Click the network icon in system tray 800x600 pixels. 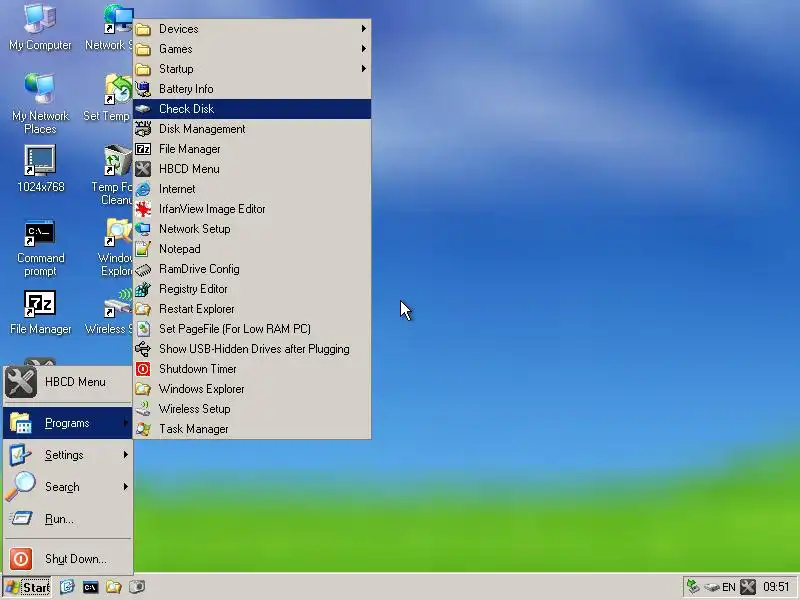click(693, 587)
